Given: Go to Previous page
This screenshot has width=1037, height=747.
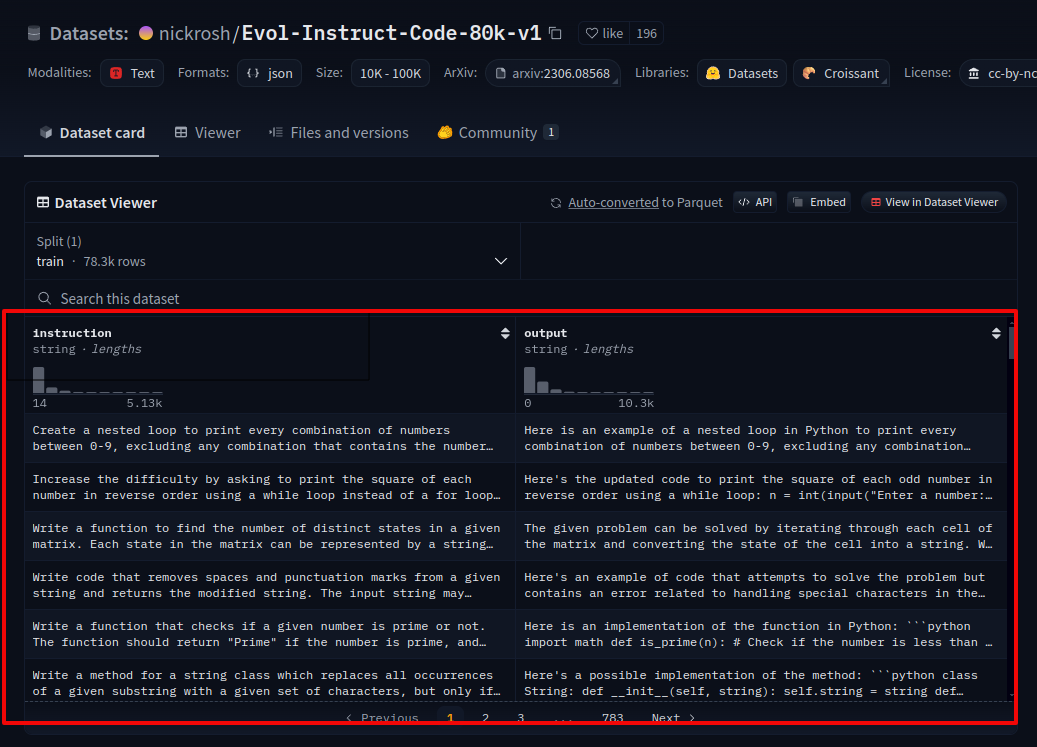Looking at the screenshot, I should [382, 718].
